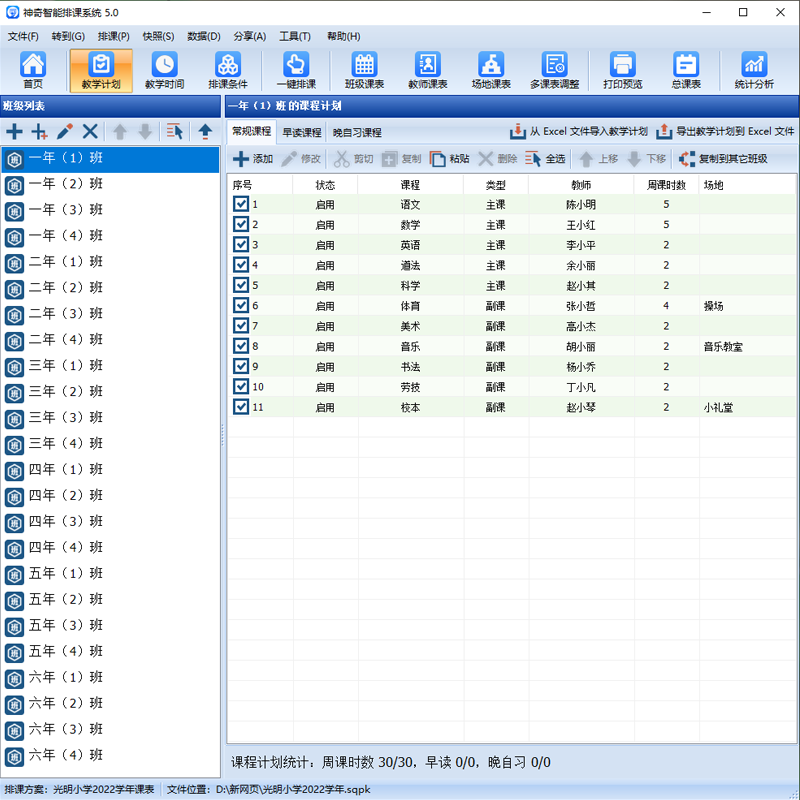800x800 pixels.
Task: Open the 班级课表 class timetable
Action: pyautogui.click(x=364, y=70)
